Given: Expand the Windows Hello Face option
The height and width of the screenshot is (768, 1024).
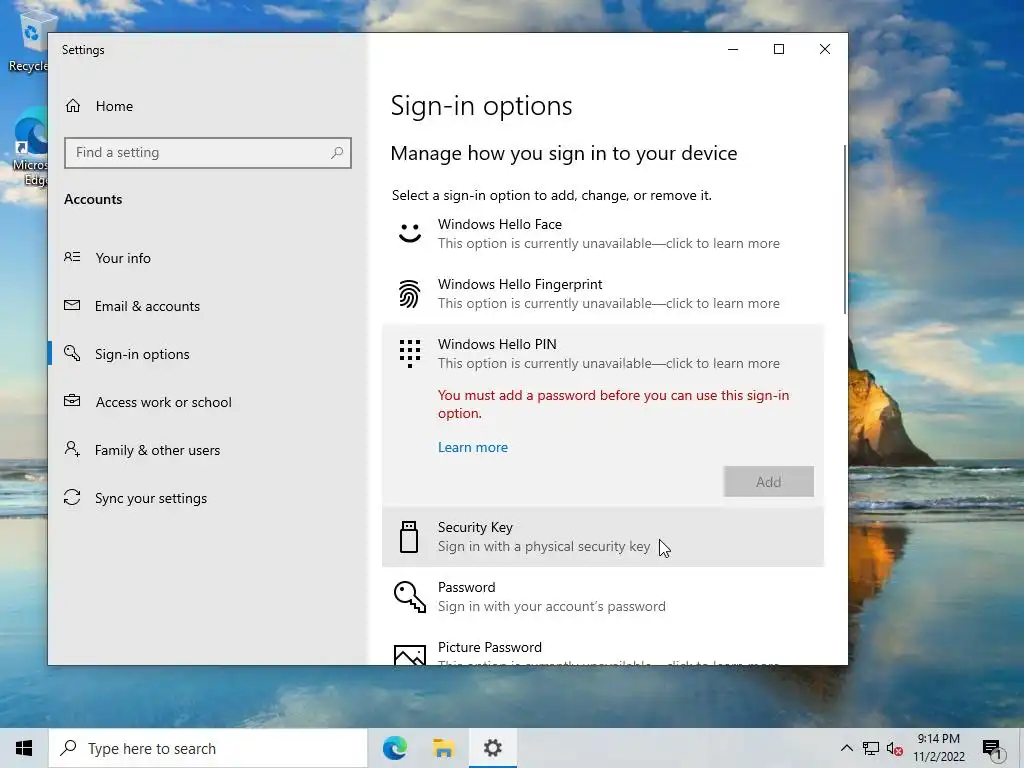Looking at the screenshot, I should (603, 234).
